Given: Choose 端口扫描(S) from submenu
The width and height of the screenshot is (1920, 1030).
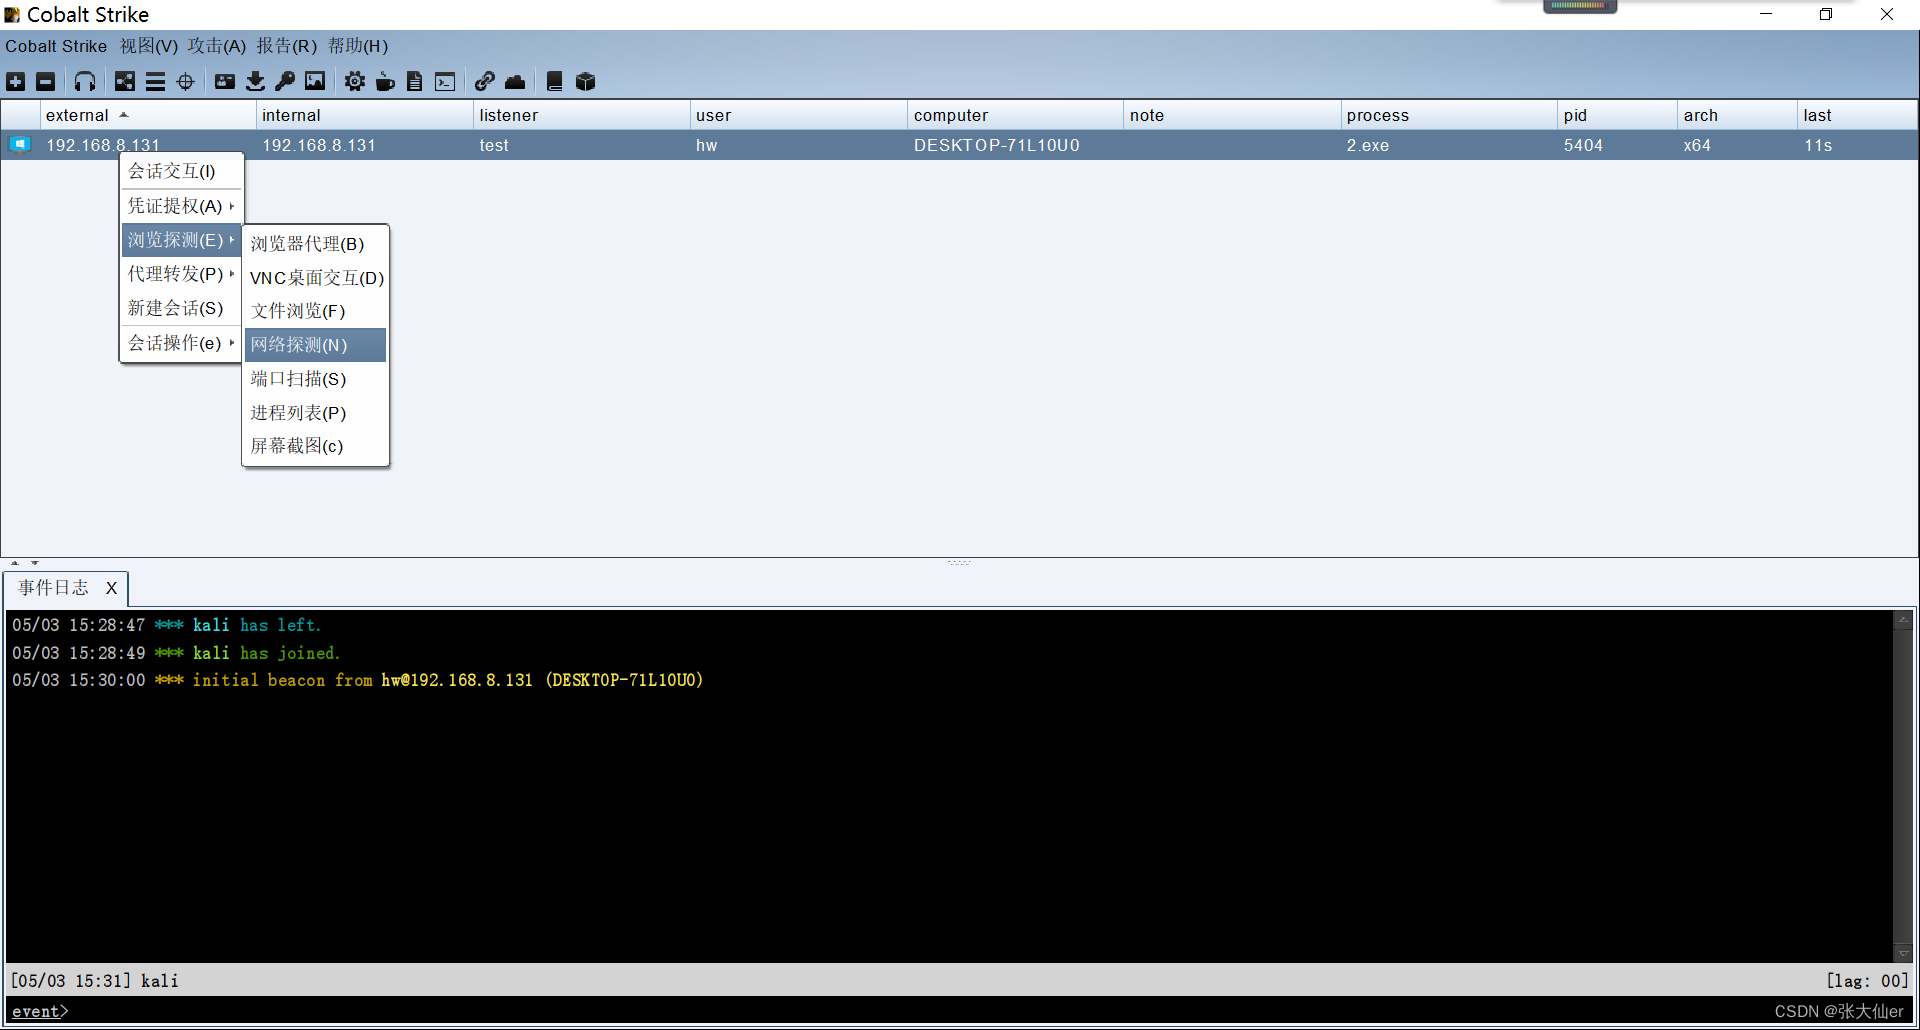Looking at the screenshot, I should coord(315,379).
